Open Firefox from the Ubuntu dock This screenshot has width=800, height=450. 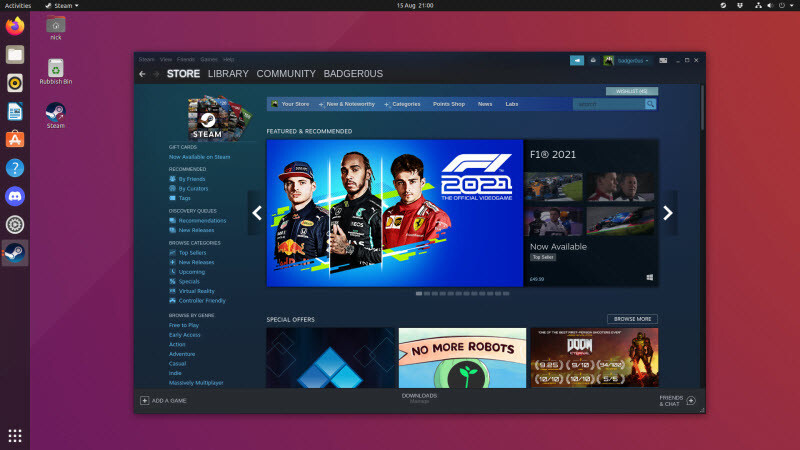pos(15,26)
